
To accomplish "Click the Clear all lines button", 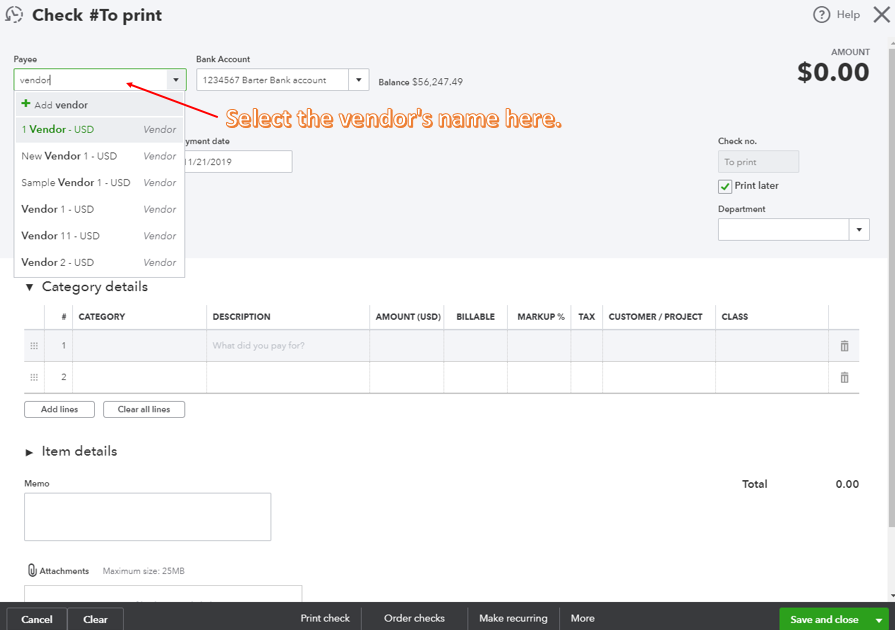I will [144, 409].
